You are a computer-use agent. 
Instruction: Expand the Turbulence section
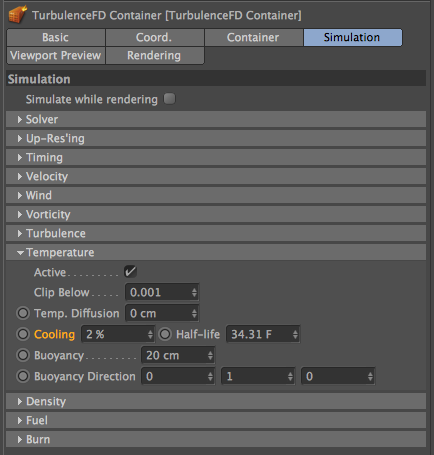click(x=216, y=233)
